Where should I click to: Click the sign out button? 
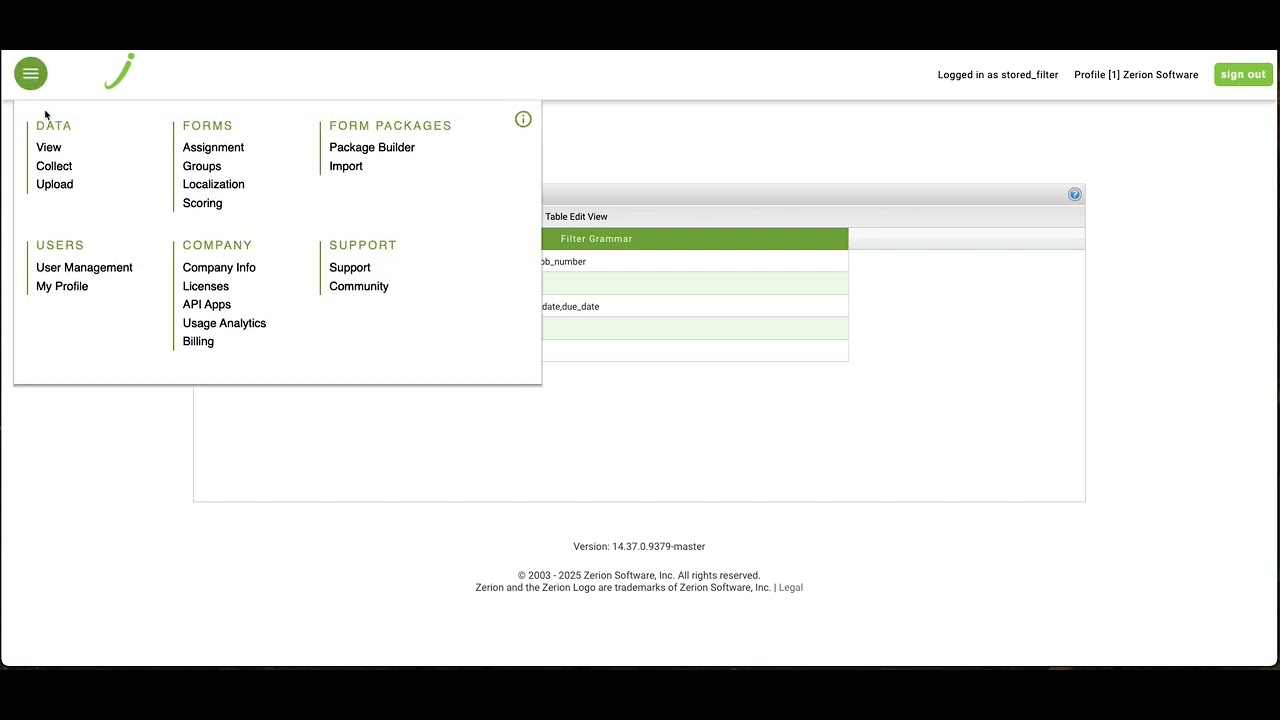coord(1243,74)
